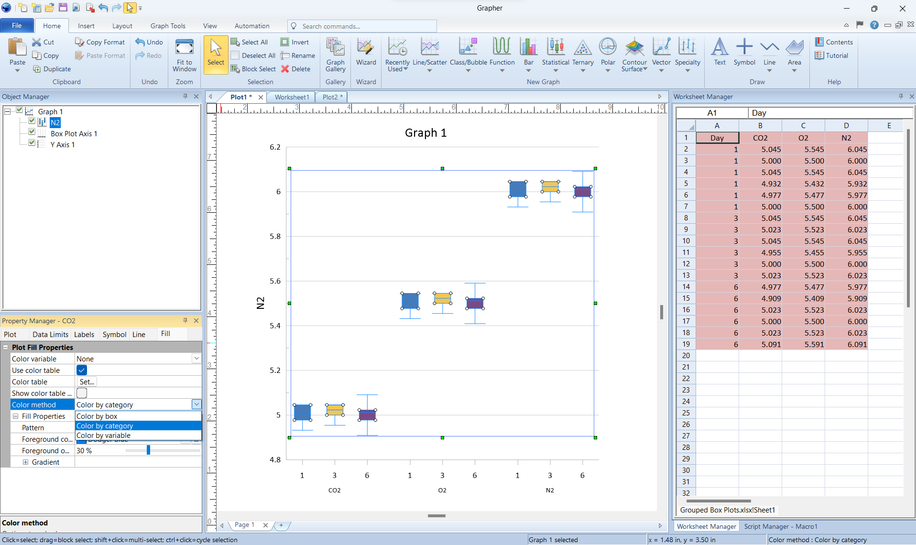Open the Graph Gallery
Viewport: 916px width, 545px height.
pyautogui.click(x=335, y=53)
